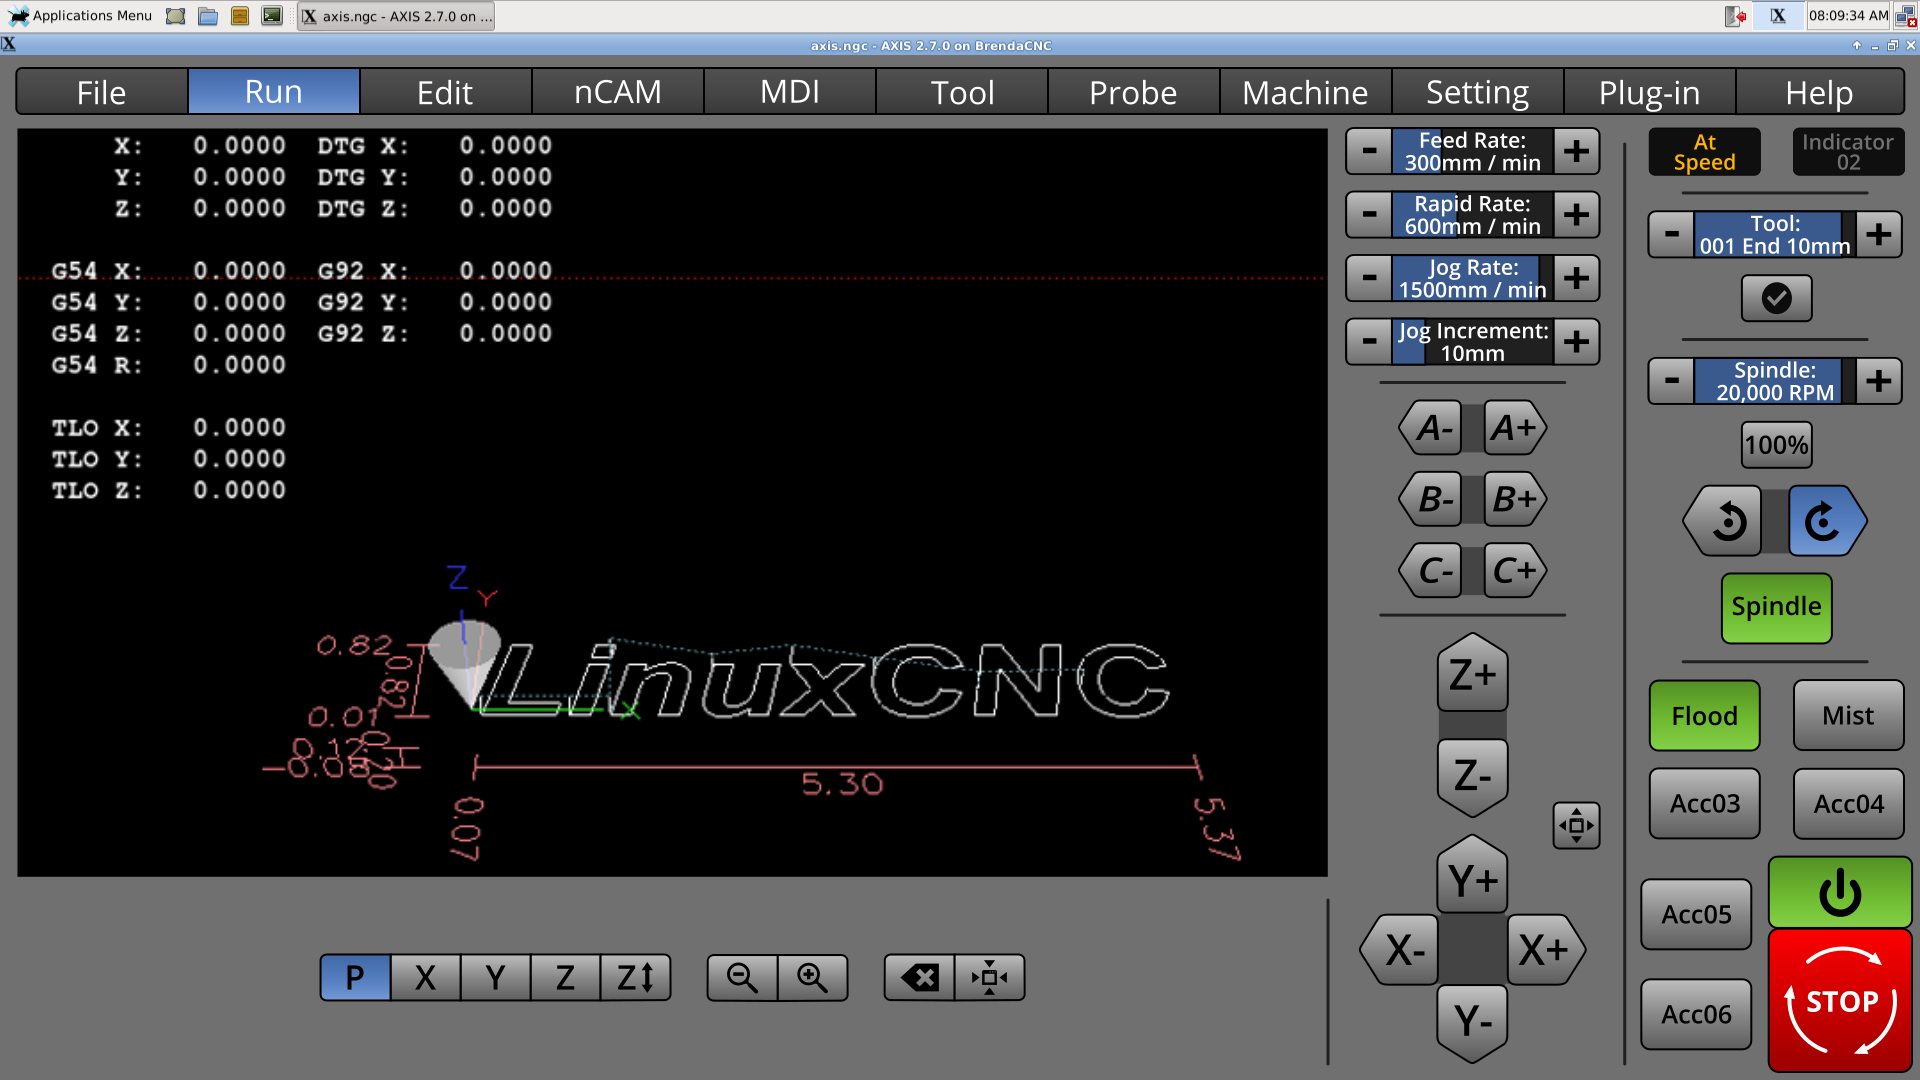Toggle machine power with green power button
Image resolution: width=1920 pixels, height=1080 pixels.
[1840, 893]
